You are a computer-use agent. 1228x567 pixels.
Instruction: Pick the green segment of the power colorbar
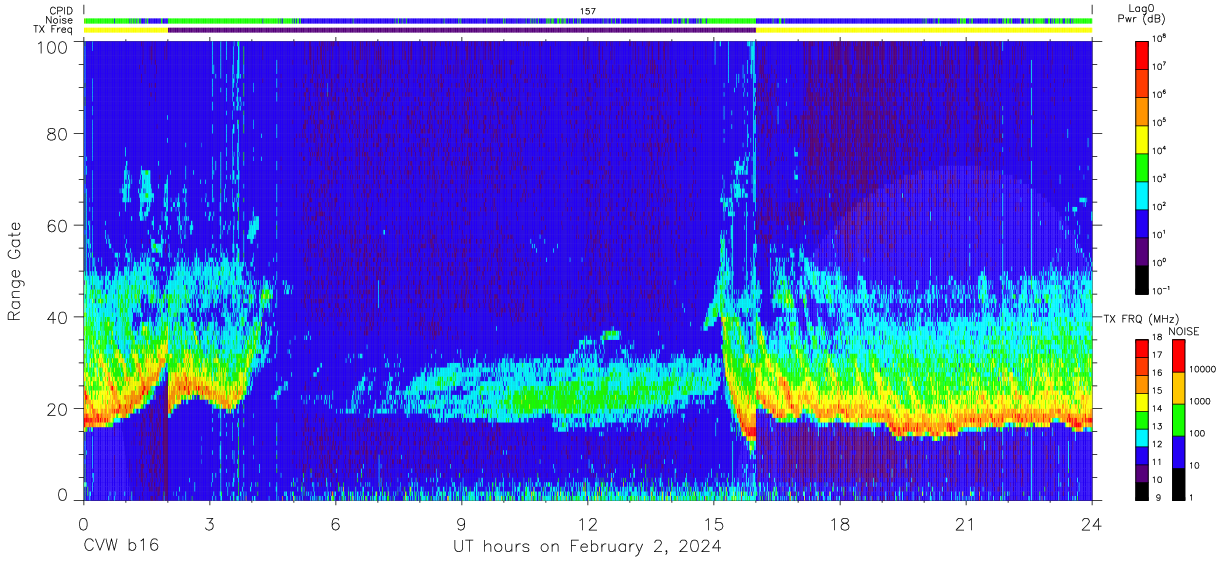(x=1143, y=166)
